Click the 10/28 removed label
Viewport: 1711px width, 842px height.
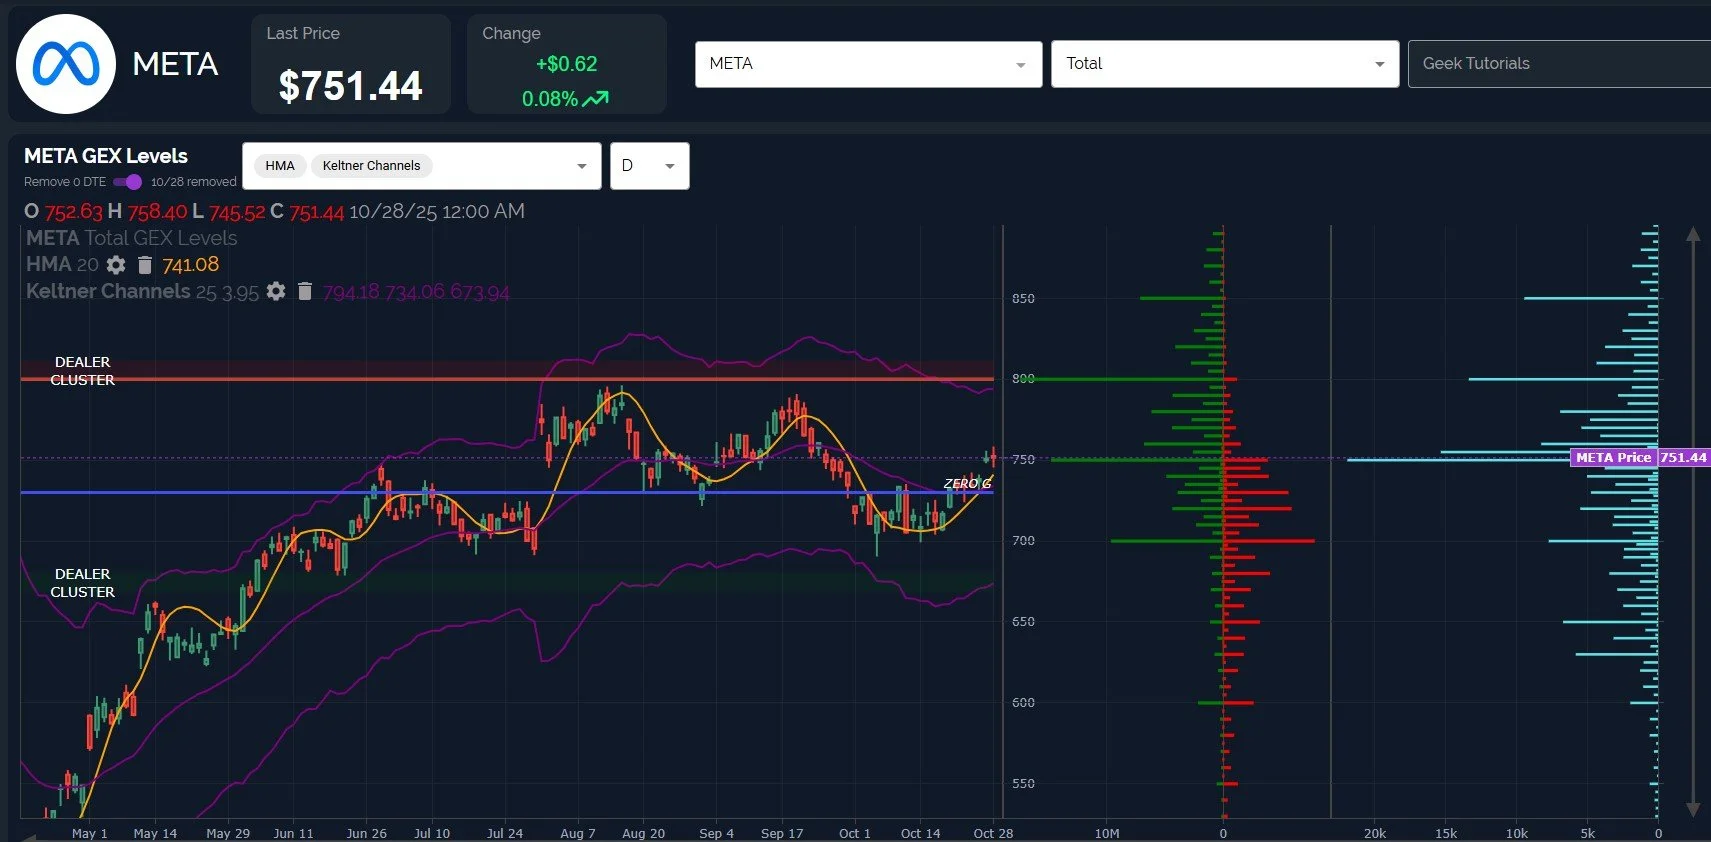pyautogui.click(x=194, y=182)
